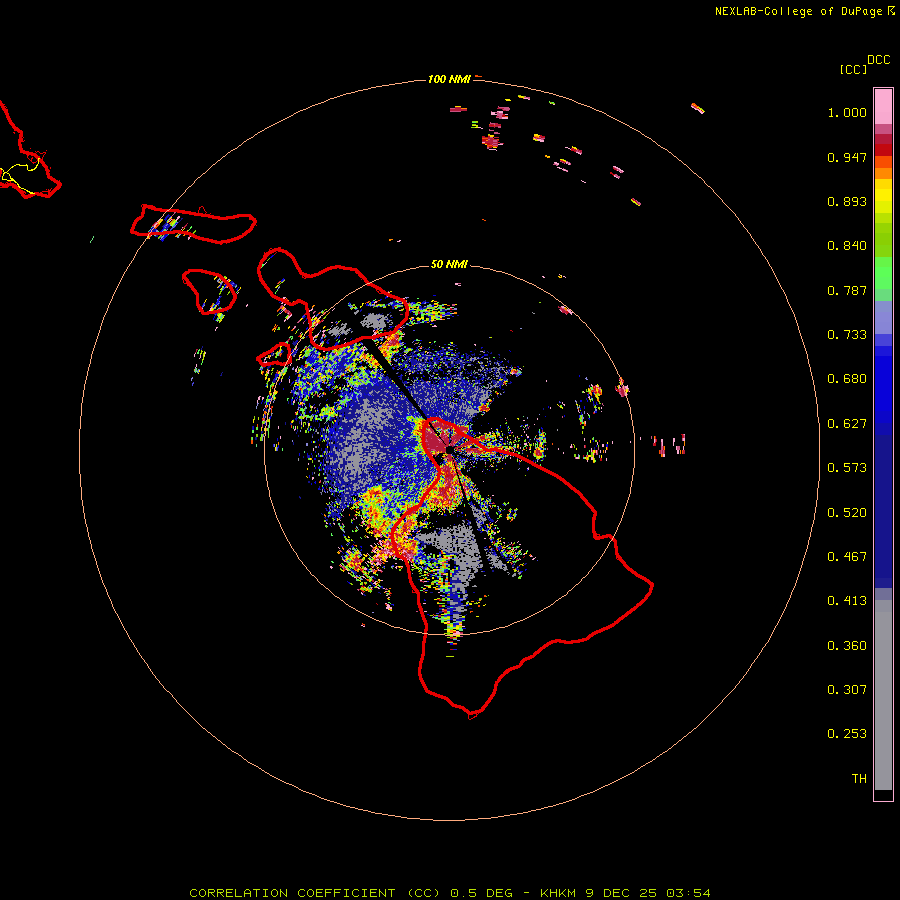Click the 0.733 scale value
The image size is (900, 900).
point(847,335)
